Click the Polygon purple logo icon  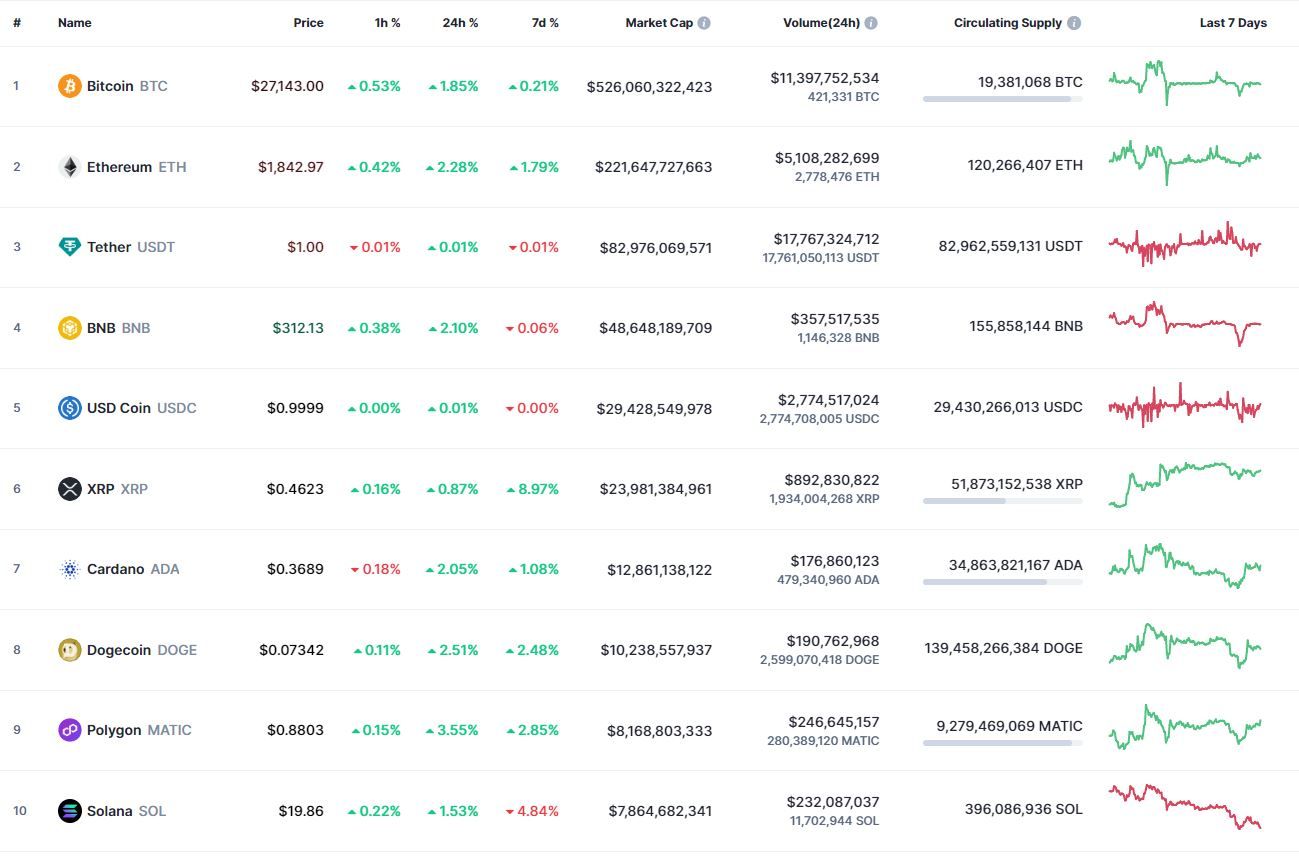[69, 730]
